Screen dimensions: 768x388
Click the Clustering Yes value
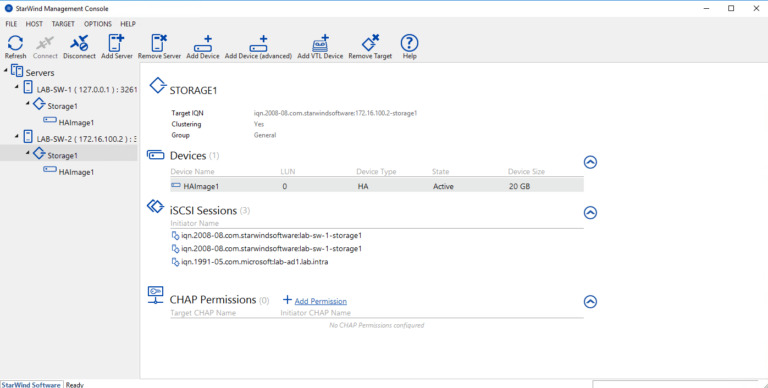tap(259, 124)
